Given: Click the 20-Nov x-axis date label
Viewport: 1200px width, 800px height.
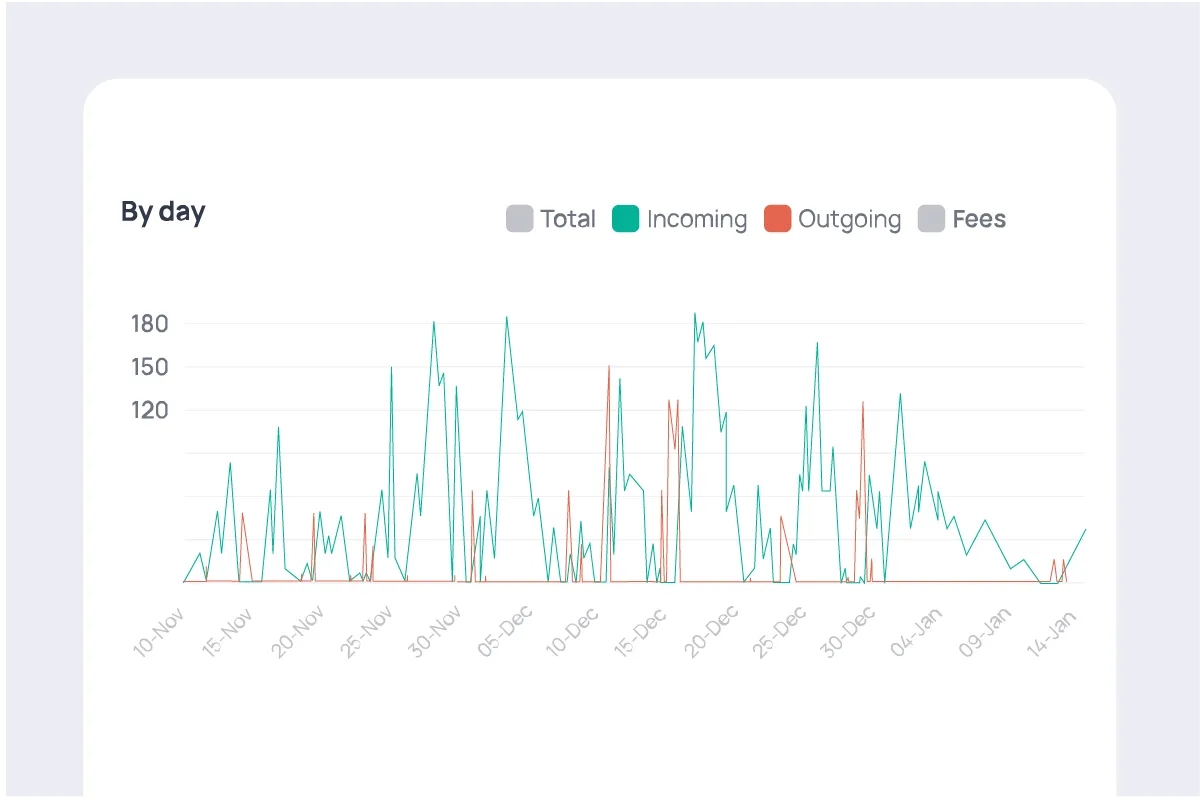Looking at the screenshot, I should (x=296, y=630).
